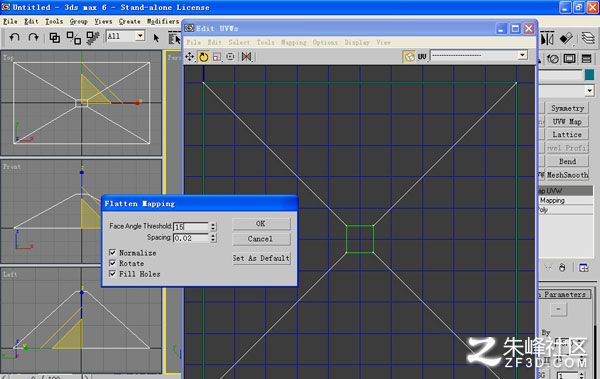The image size is (600, 379).
Task: Click the Spacing value field 0.02
Action: (x=191, y=238)
